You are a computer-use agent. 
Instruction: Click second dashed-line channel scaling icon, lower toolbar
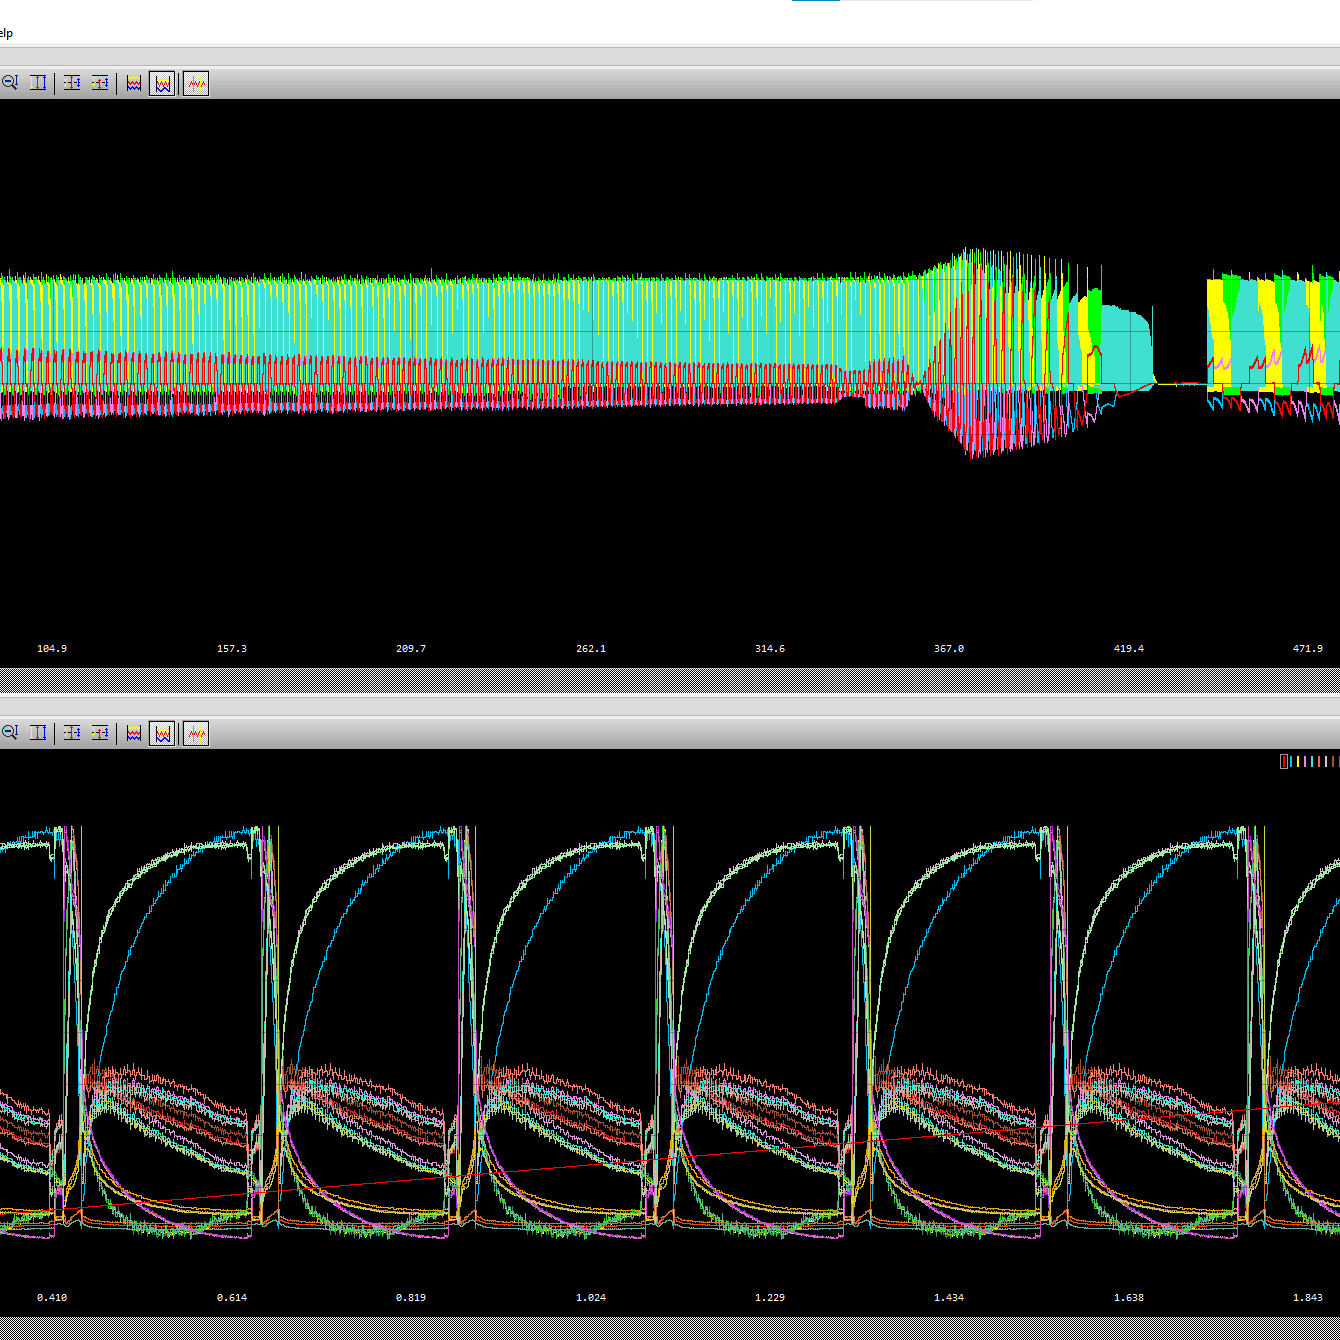click(x=100, y=733)
